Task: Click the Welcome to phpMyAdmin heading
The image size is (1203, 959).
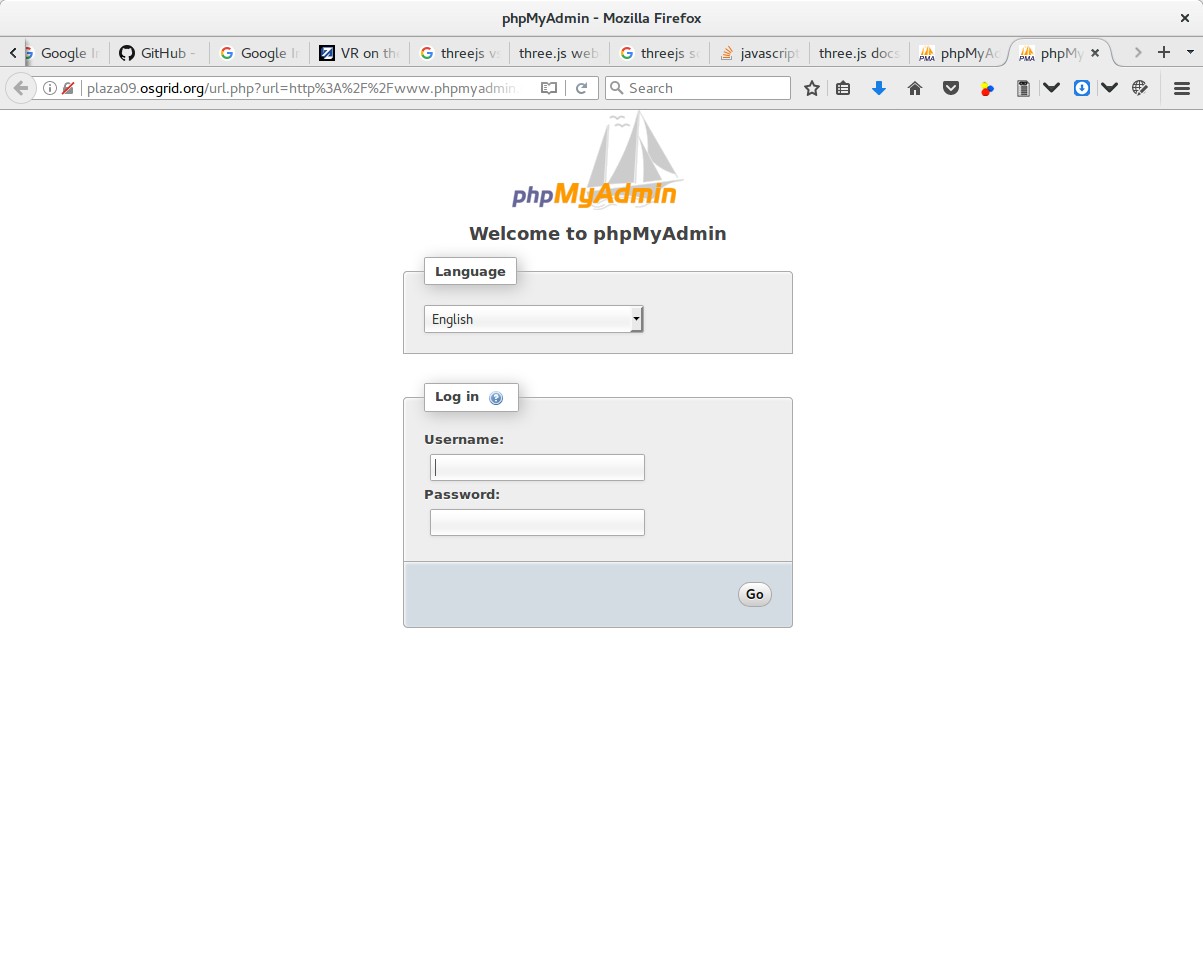Action: coord(598,234)
